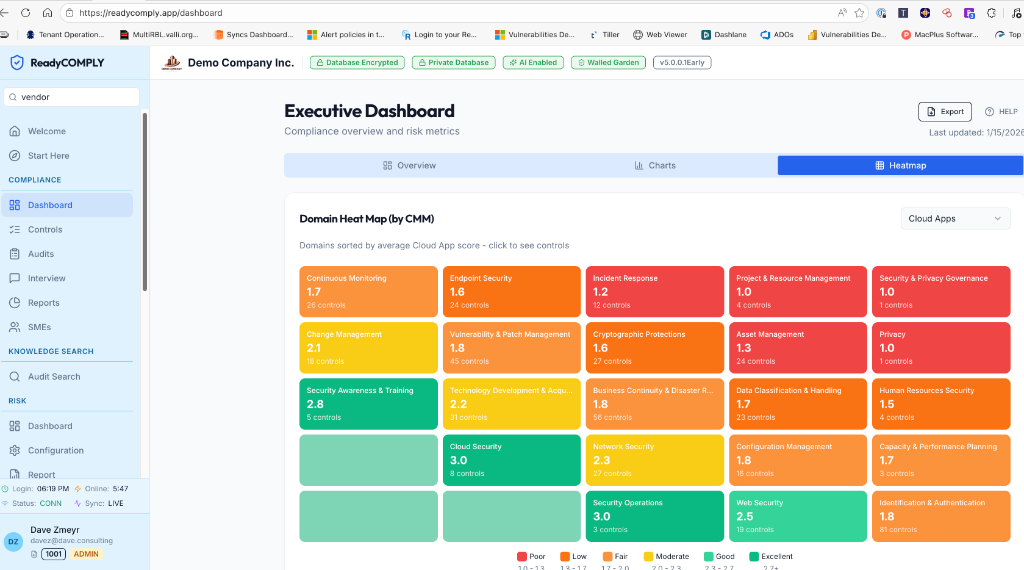
Task: Open Welcome in the sidebar
Action: tap(67, 131)
